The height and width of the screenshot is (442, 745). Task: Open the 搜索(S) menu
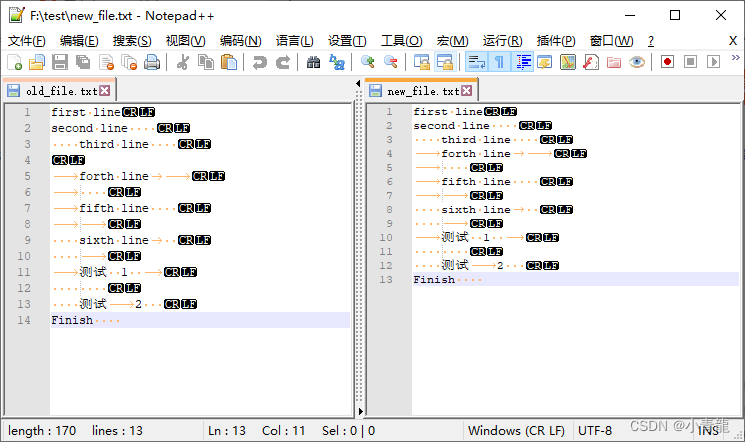(x=132, y=41)
